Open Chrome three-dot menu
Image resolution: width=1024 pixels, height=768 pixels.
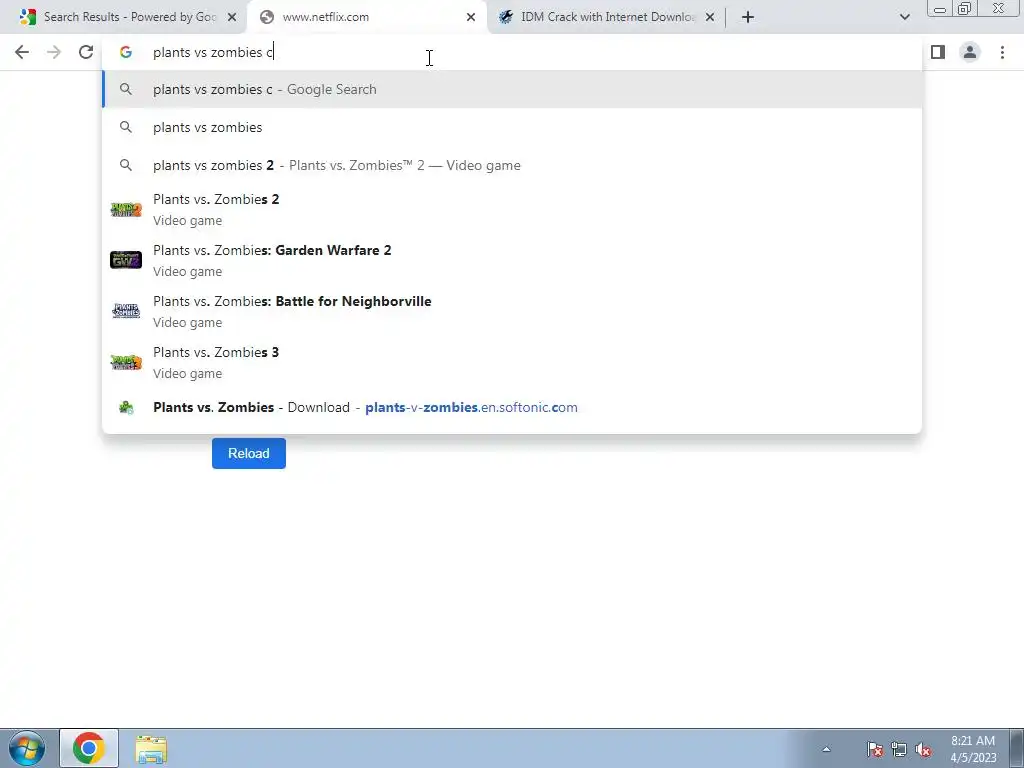[1002, 52]
